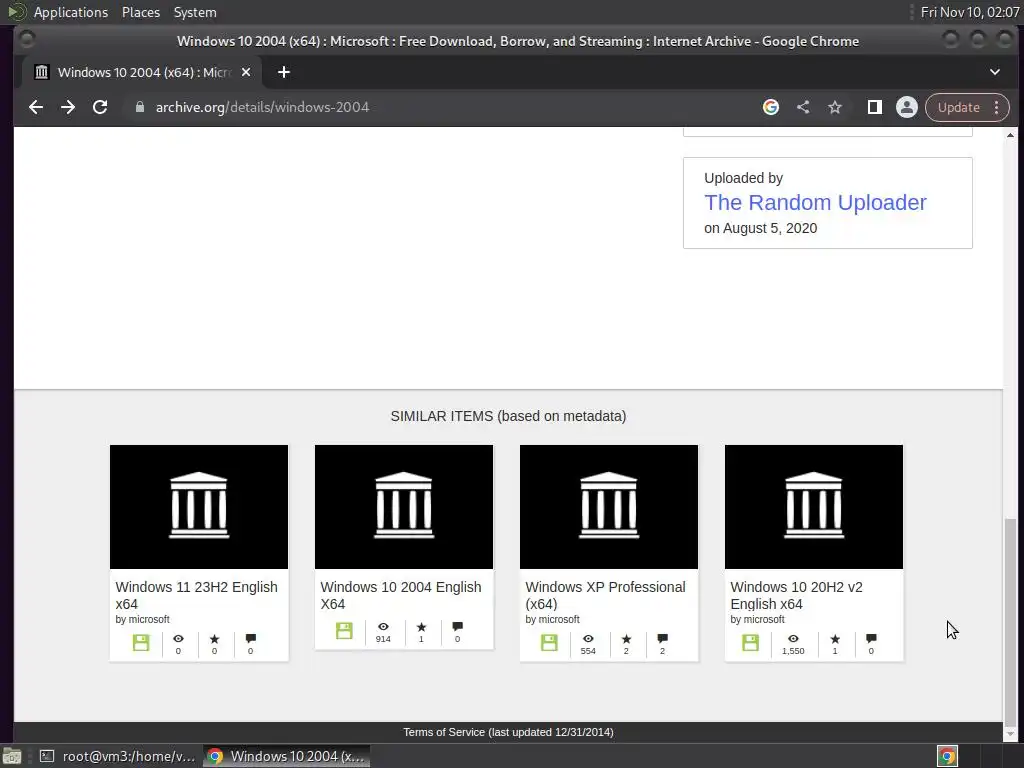Open the Windows 11 23H2 English x64 title
1024x768 pixels.
(x=197, y=595)
